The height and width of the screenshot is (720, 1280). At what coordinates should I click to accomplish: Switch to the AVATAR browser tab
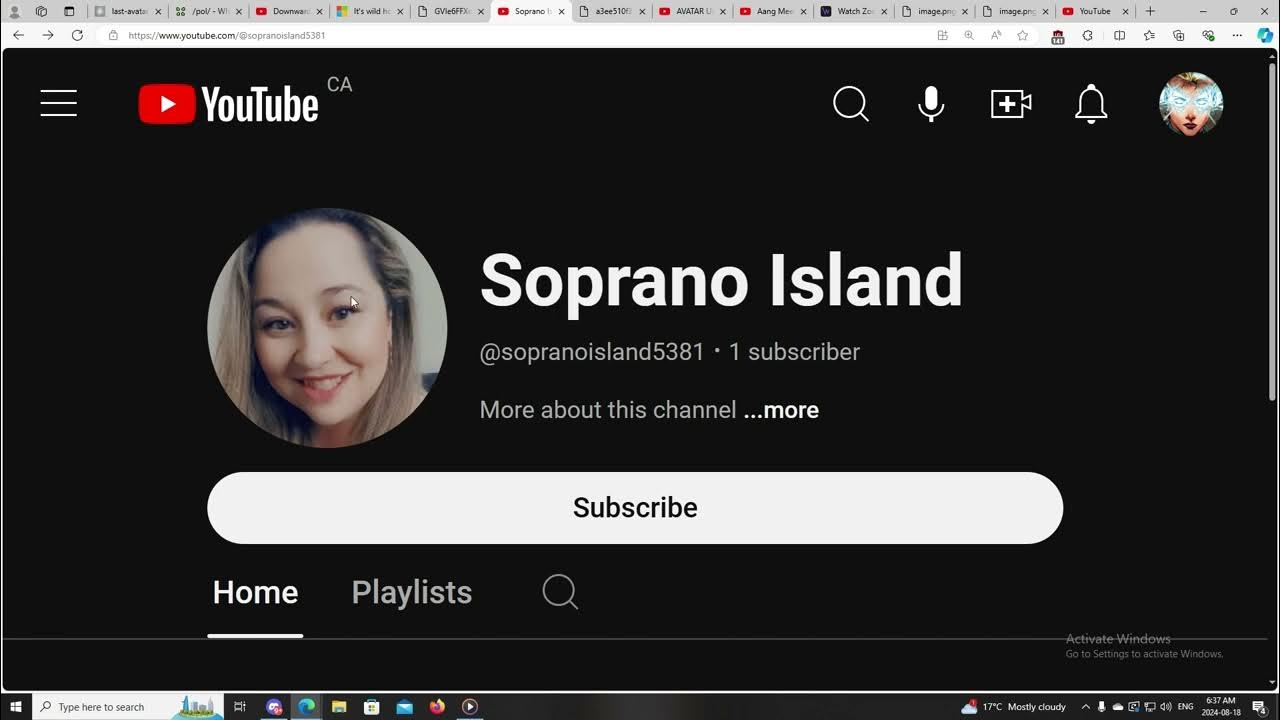[x=688, y=11]
